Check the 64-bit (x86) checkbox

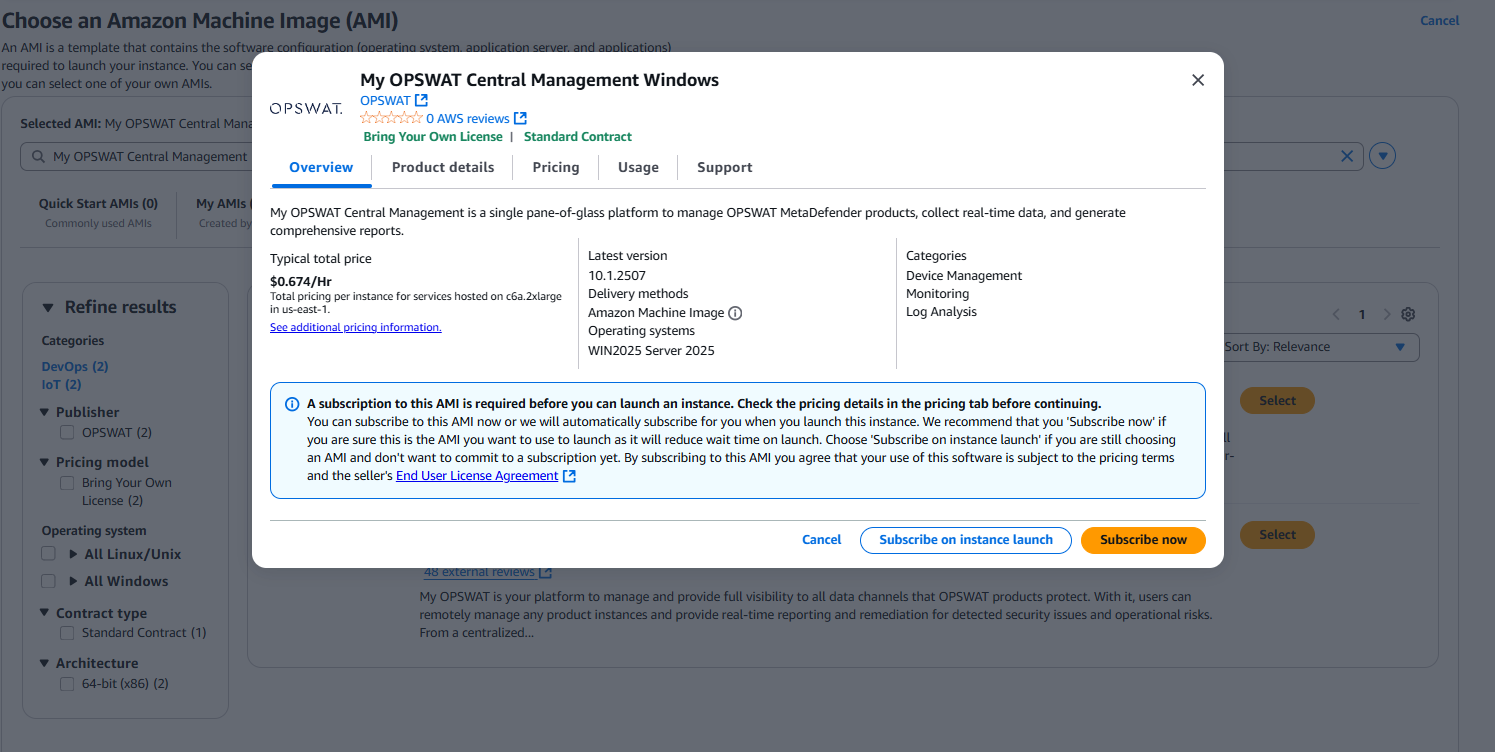[x=67, y=684]
